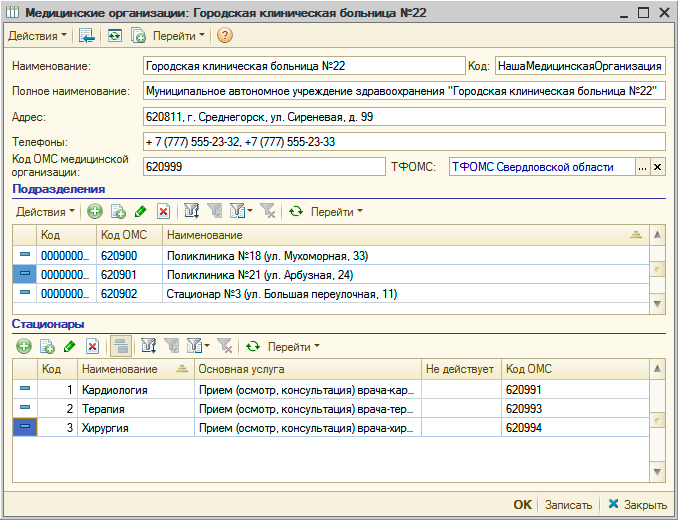Open Перейти menu in the top toolbar

(x=178, y=35)
